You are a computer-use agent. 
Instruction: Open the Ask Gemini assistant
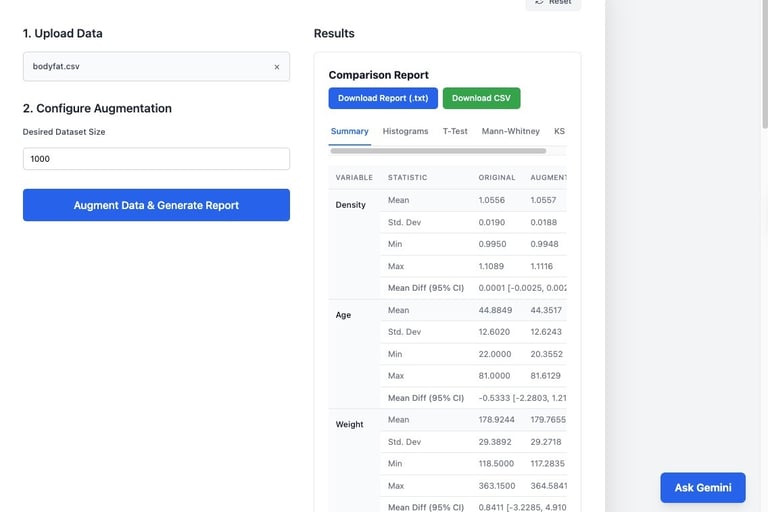click(x=702, y=487)
